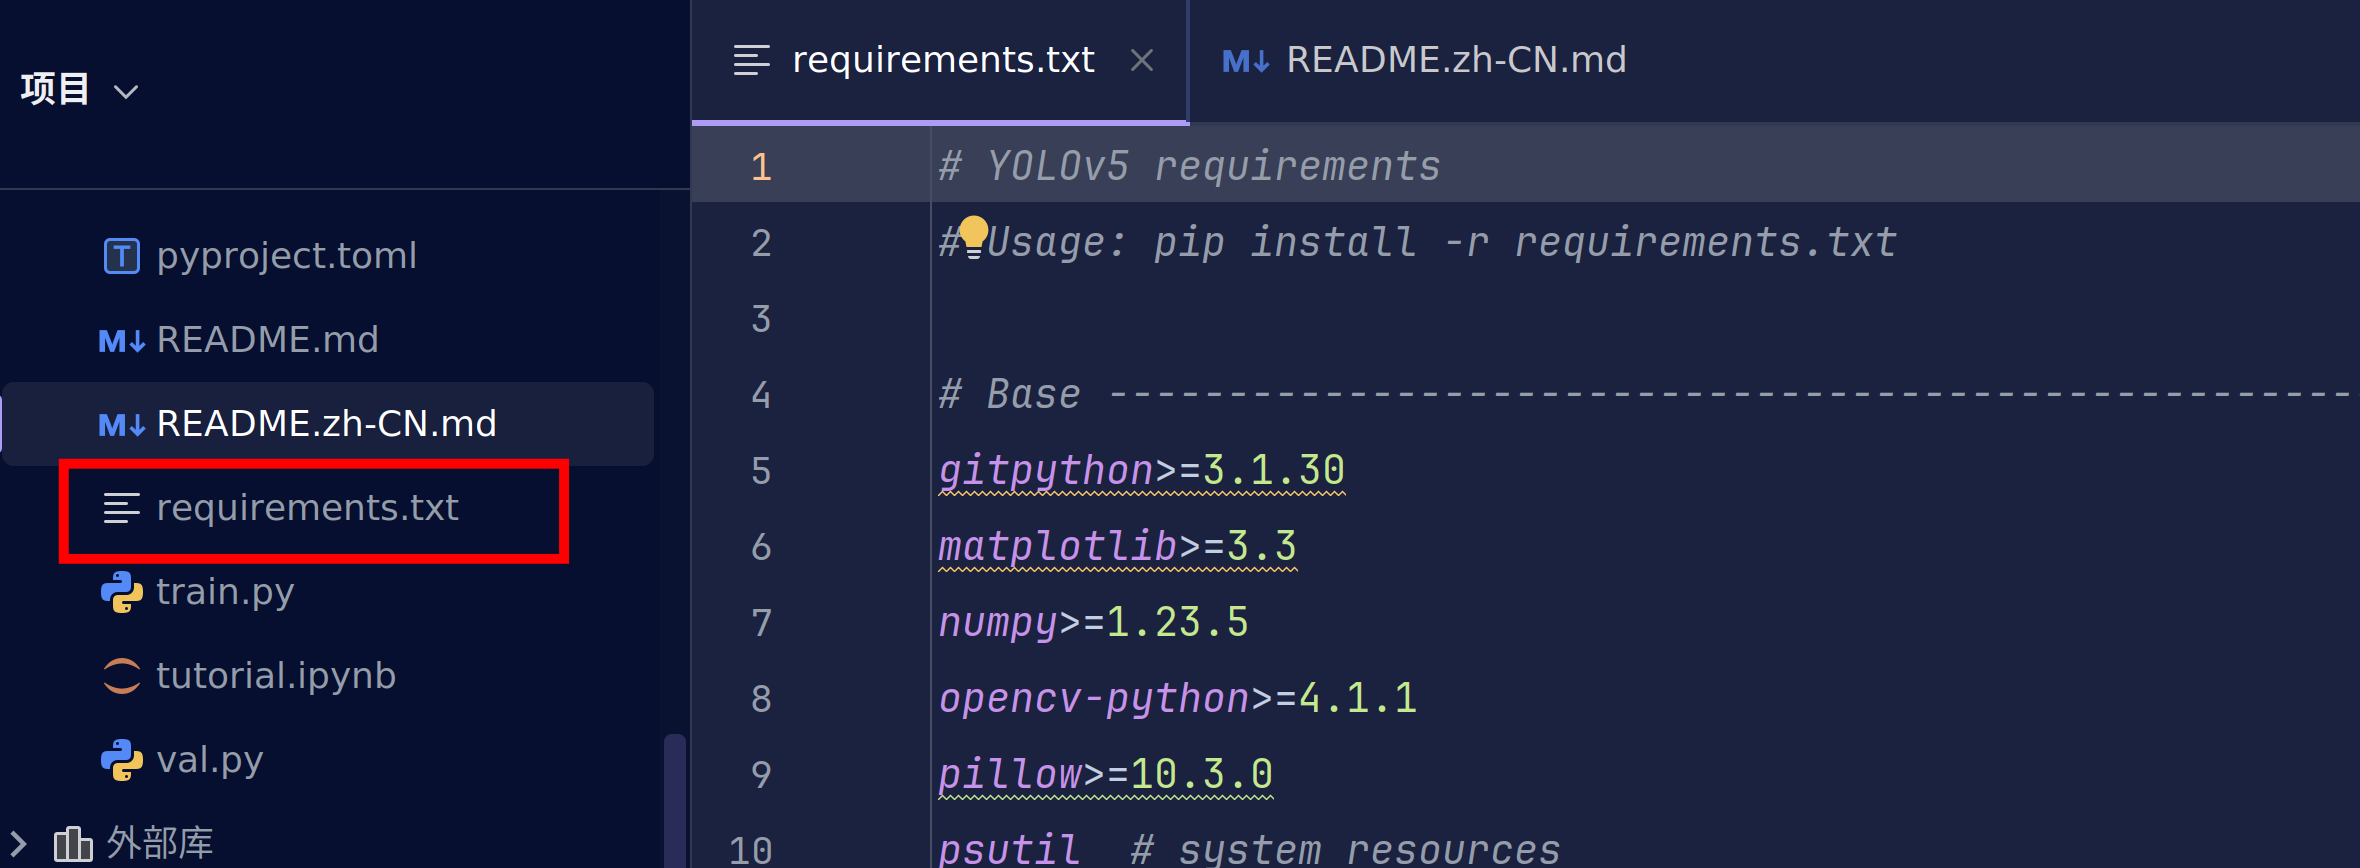Image resolution: width=2360 pixels, height=868 pixels.
Task: Click the library icon beside 外部库
Action: 73,844
